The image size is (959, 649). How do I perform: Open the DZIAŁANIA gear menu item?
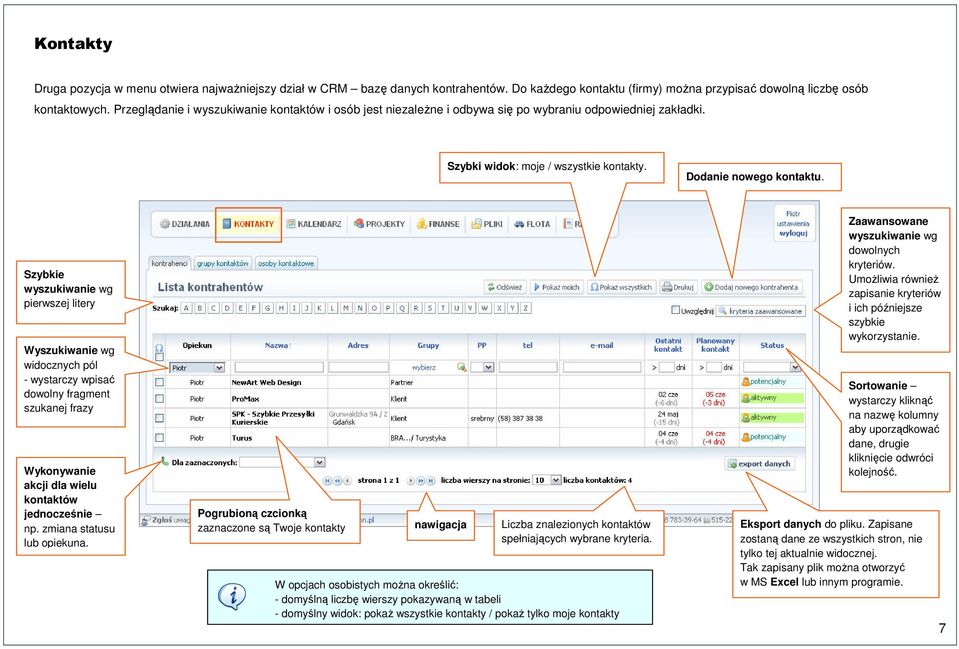coord(185,224)
